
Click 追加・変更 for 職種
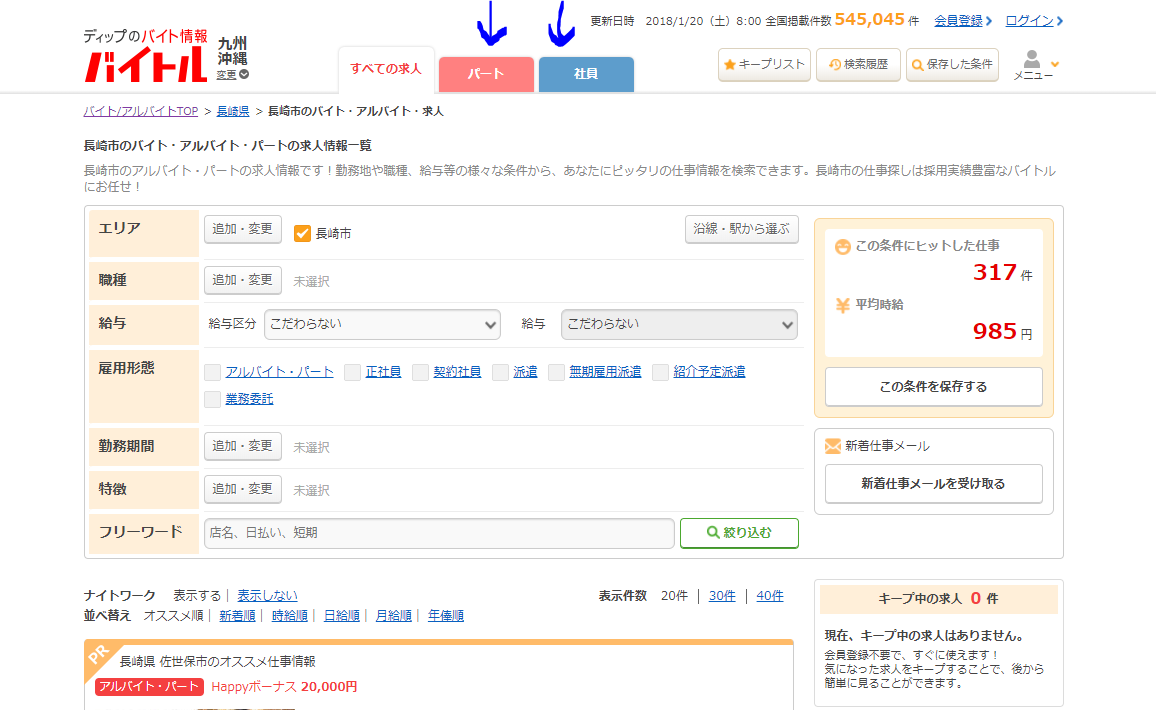(243, 280)
